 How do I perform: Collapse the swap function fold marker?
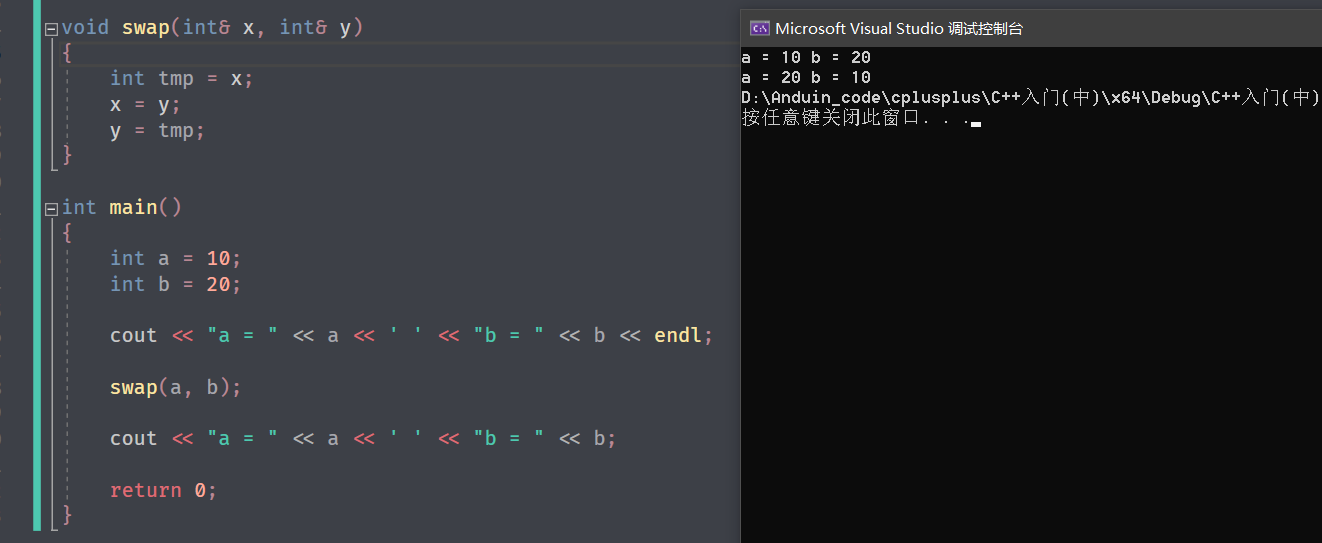(52, 28)
